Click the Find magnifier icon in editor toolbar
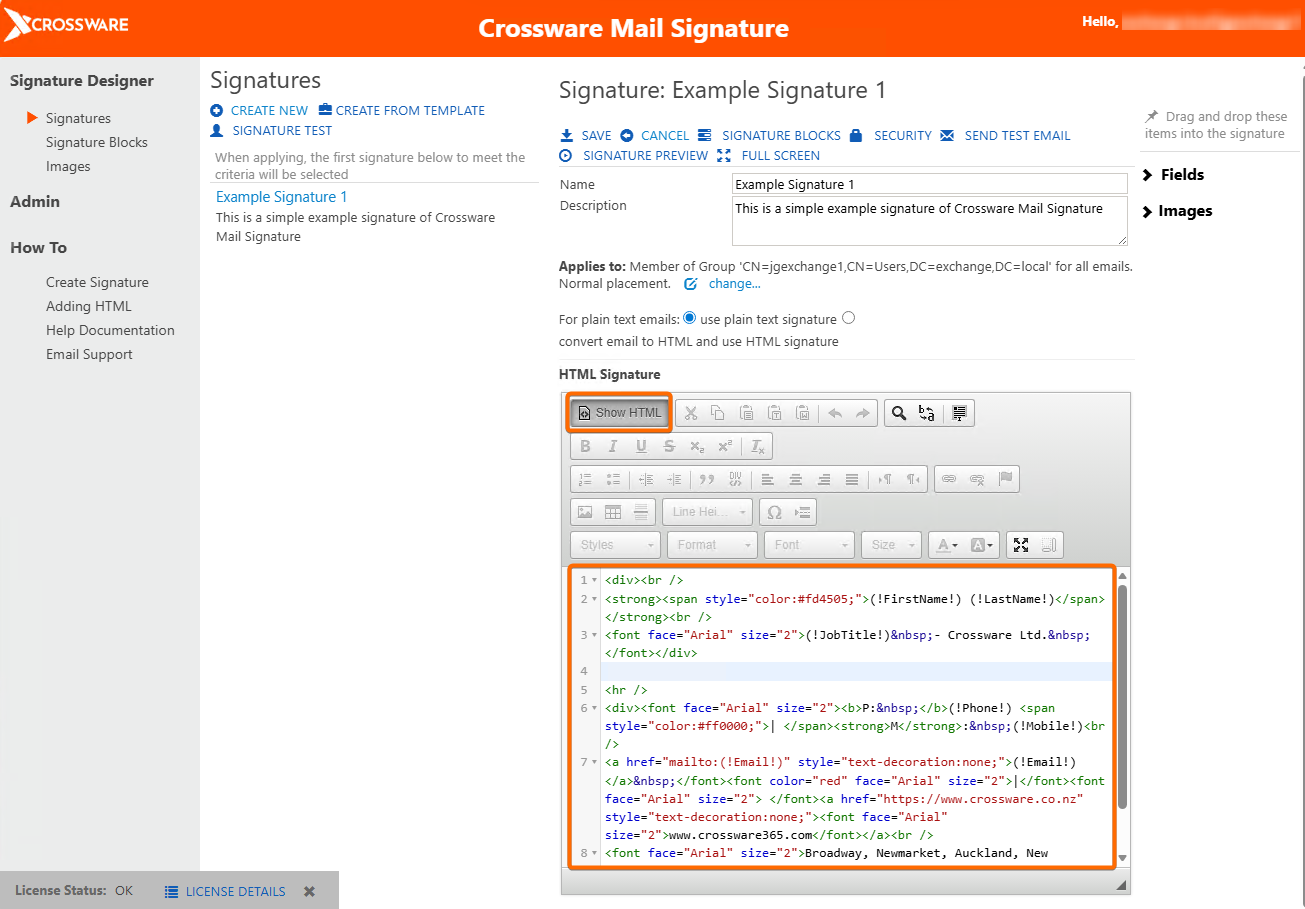The image size is (1305, 909). coord(899,413)
